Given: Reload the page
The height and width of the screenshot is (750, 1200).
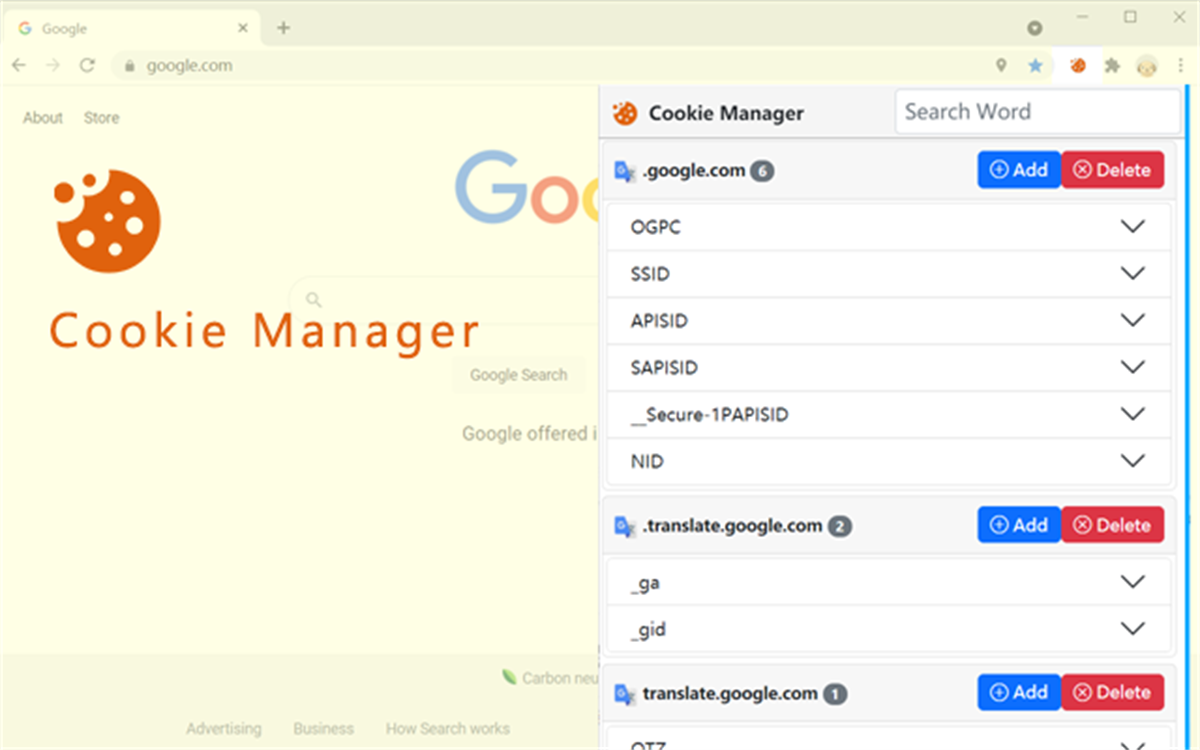Looking at the screenshot, I should pyautogui.click(x=87, y=66).
